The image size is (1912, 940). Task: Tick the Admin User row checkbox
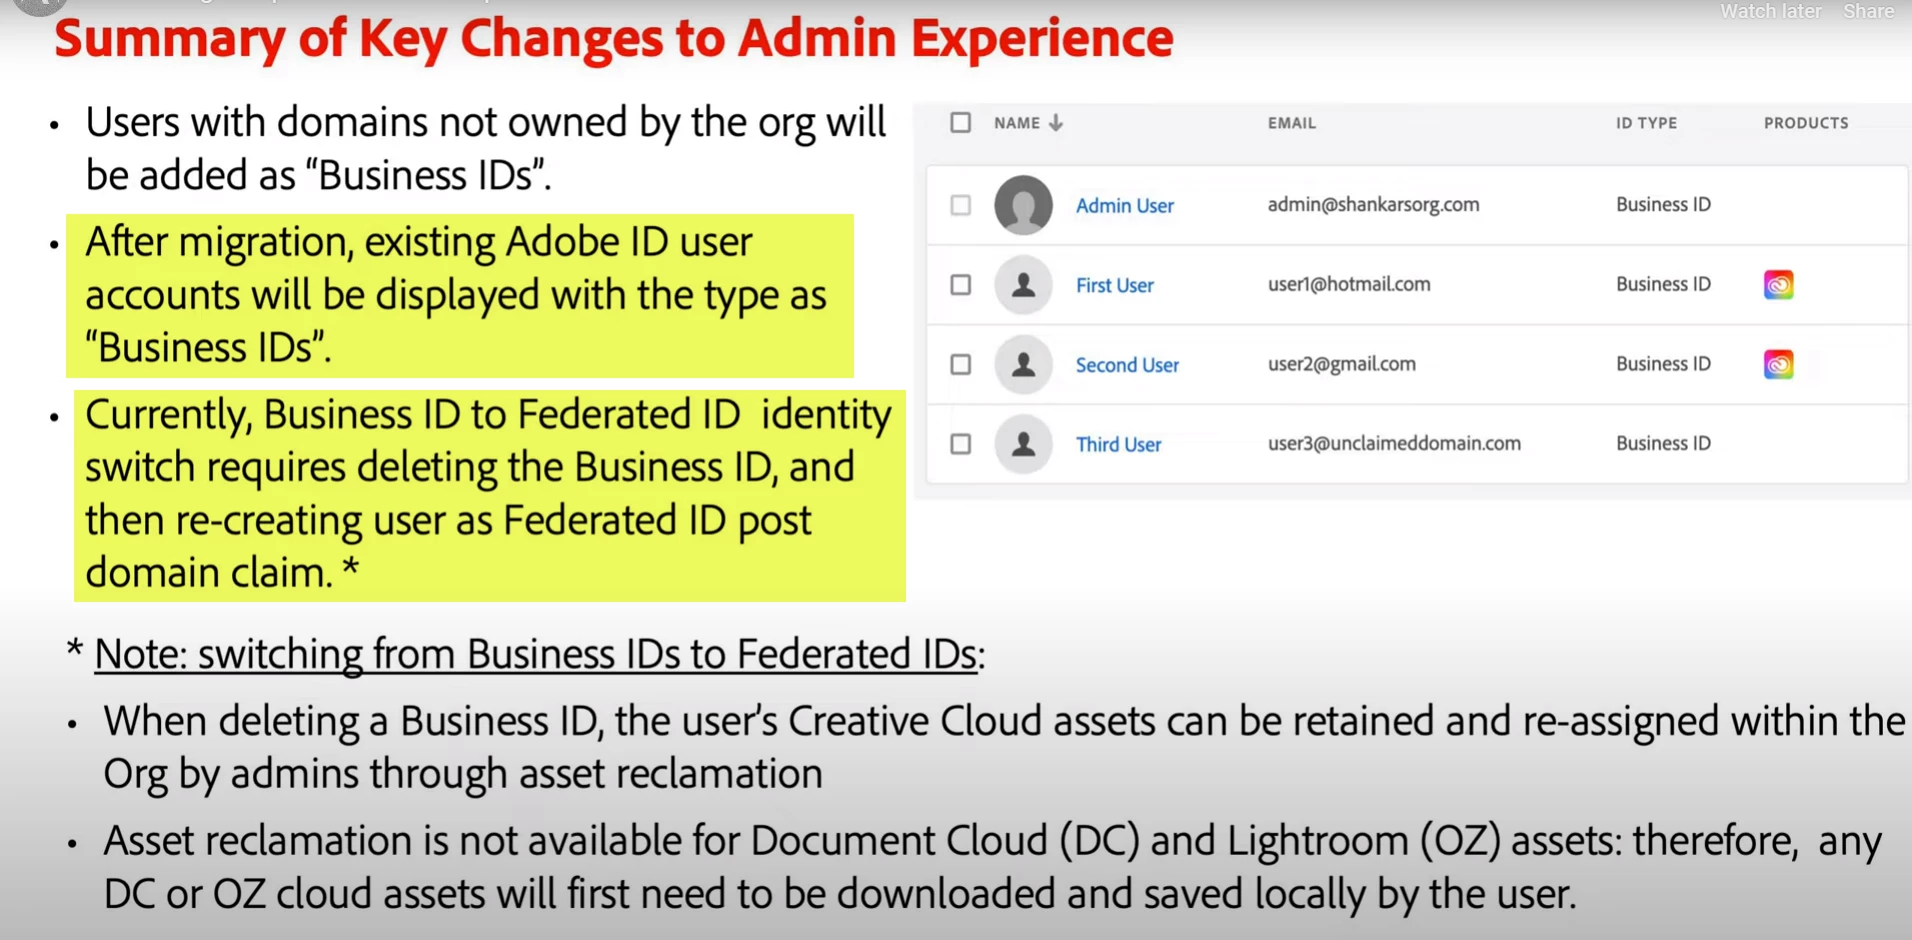[x=960, y=205]
